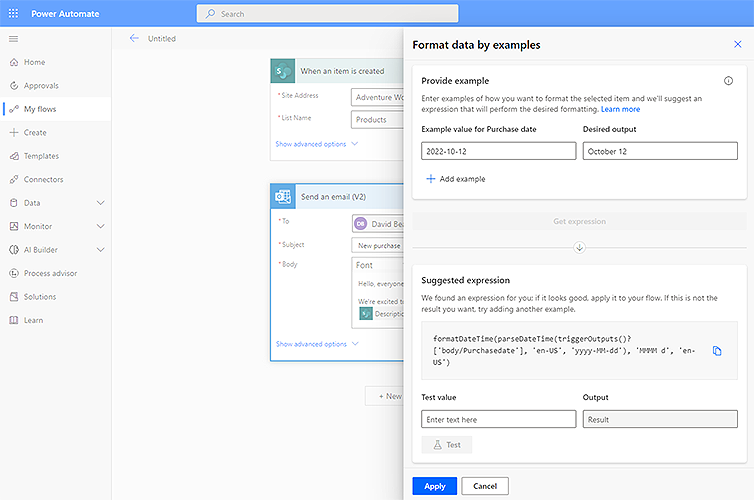Click Get expression button
The image size is (754, 500).
[579, 221]
